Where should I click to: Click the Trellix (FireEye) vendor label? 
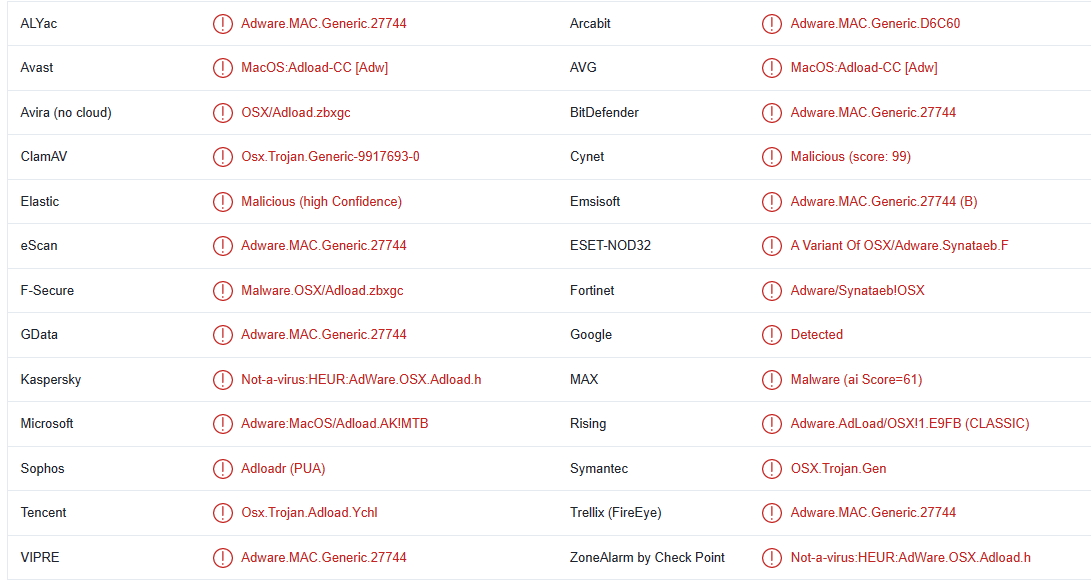pyautogui.click(x=615, y=513)
